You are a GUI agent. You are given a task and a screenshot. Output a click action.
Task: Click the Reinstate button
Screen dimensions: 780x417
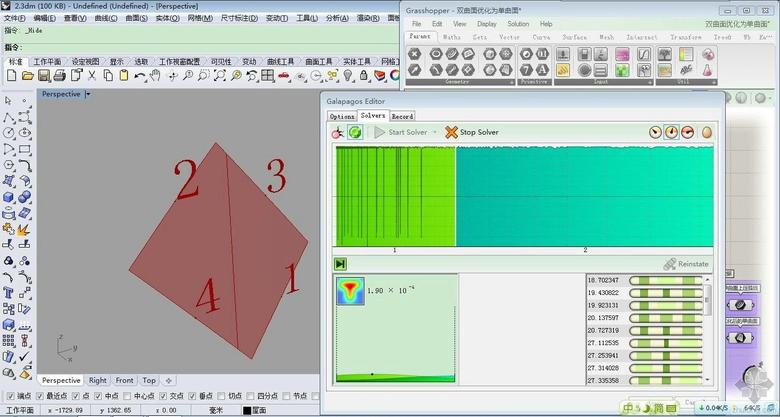(x=686, y=264)
